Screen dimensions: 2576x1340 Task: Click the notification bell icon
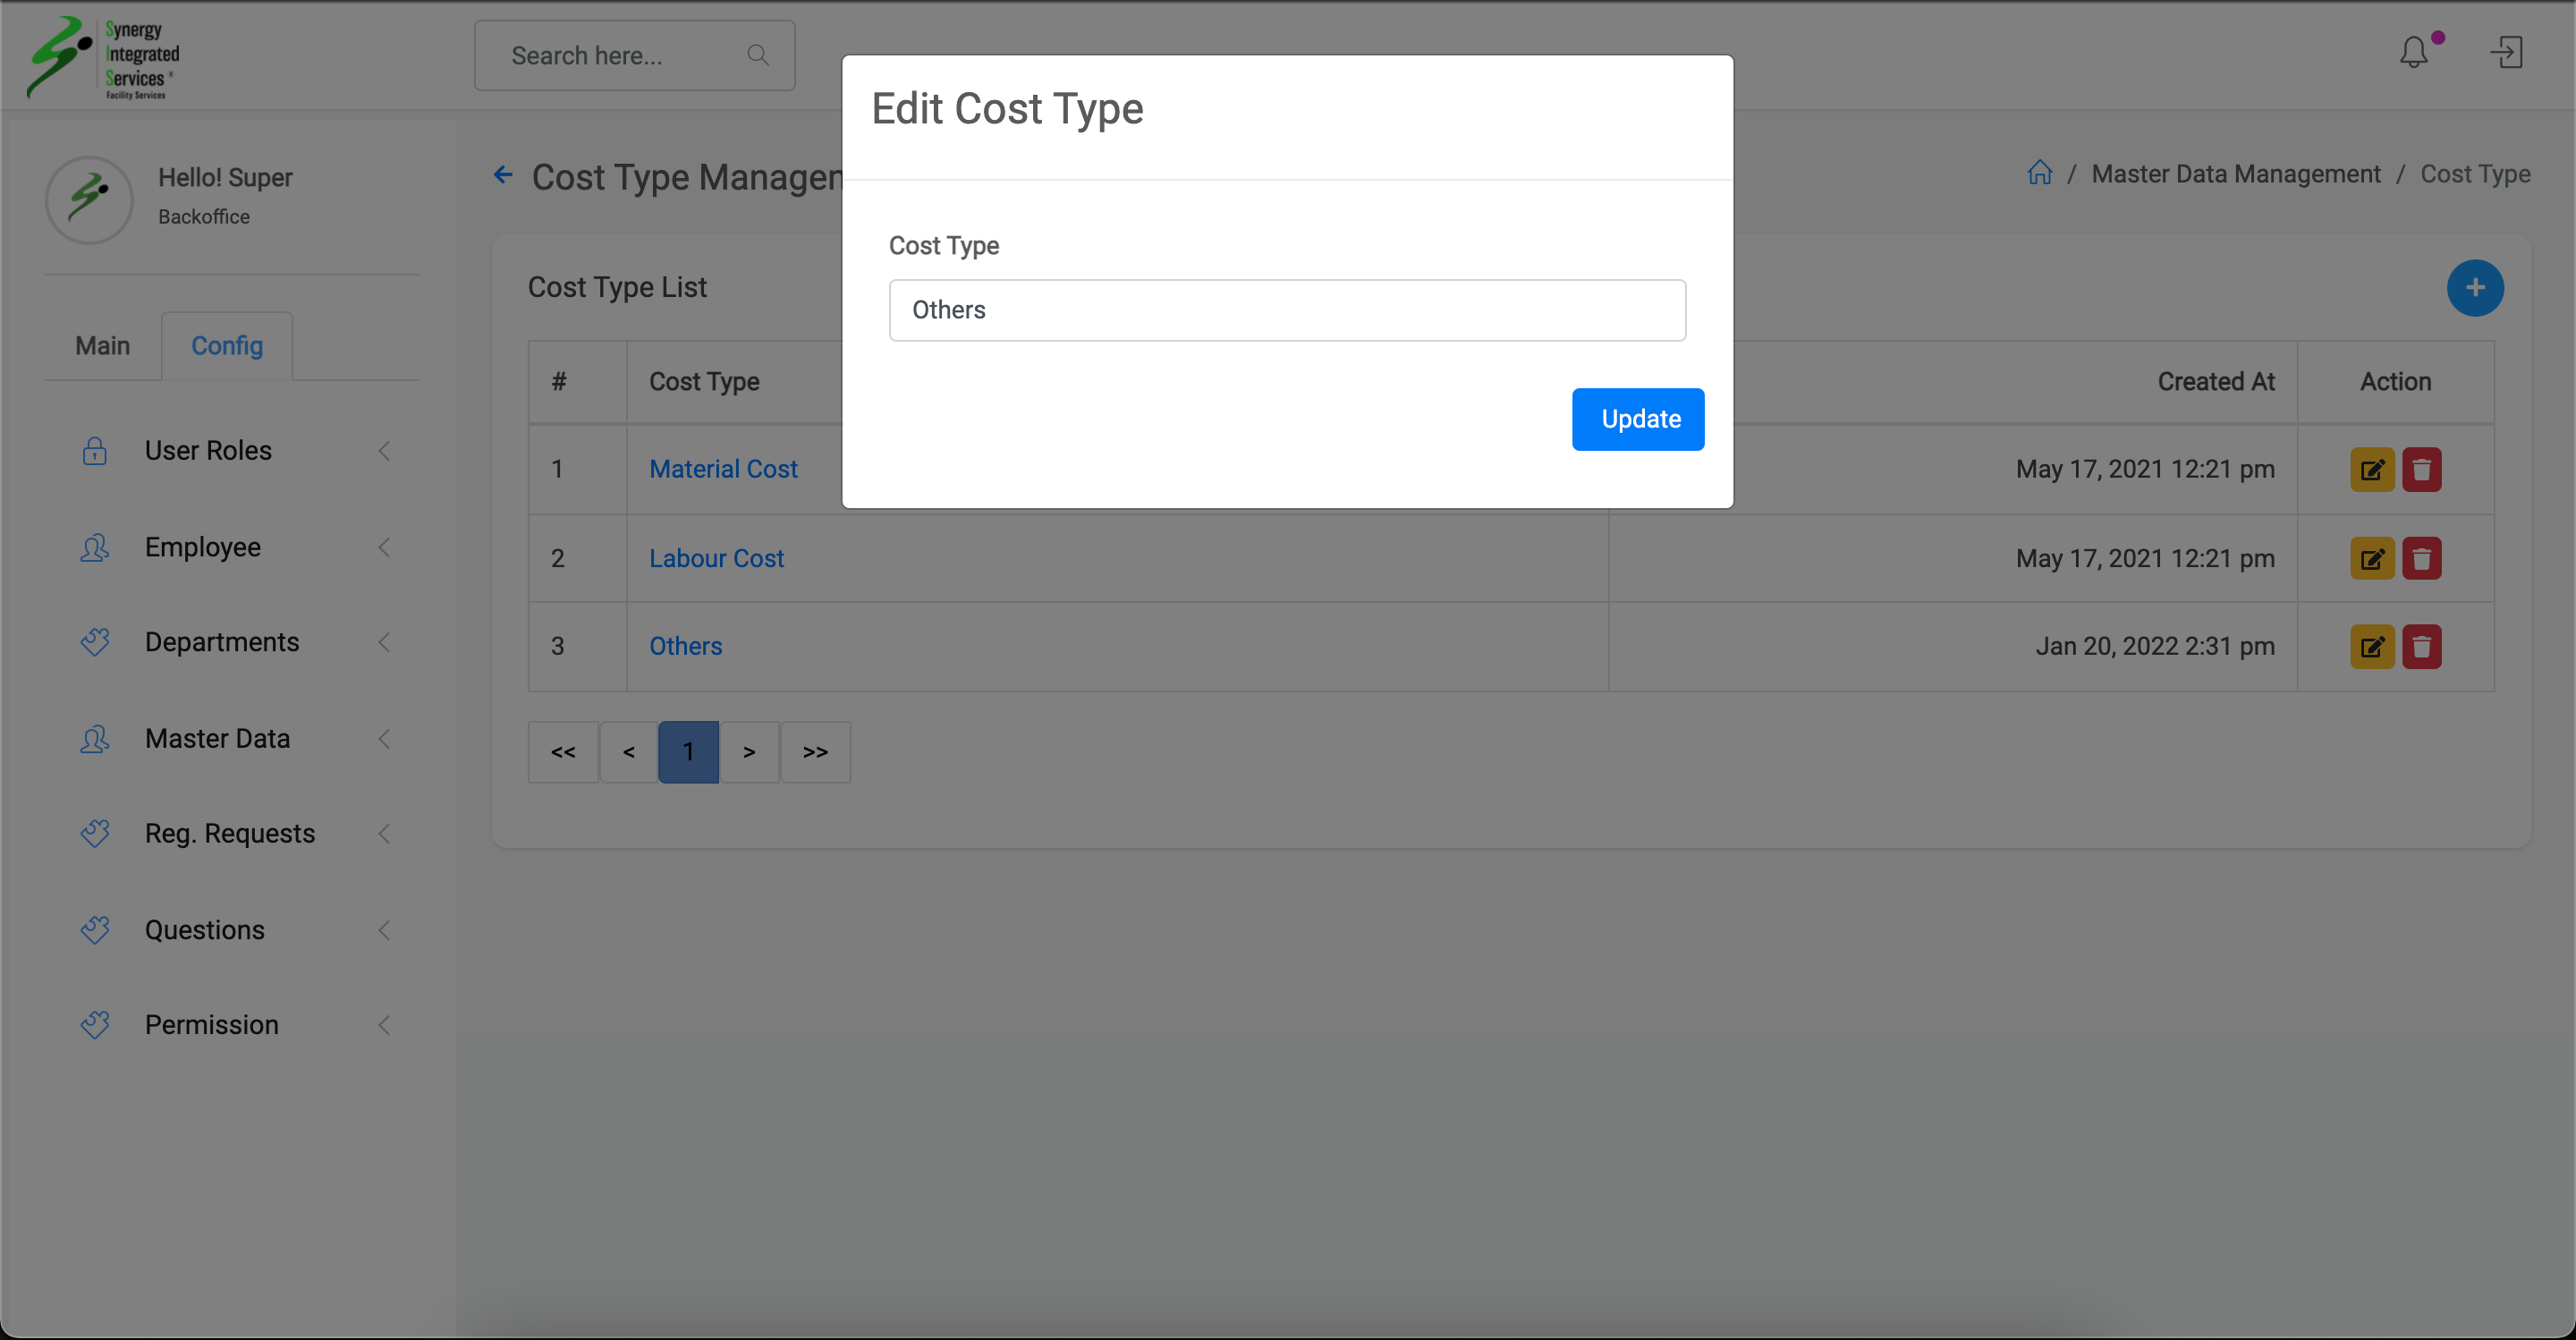tap(2414, 52)
